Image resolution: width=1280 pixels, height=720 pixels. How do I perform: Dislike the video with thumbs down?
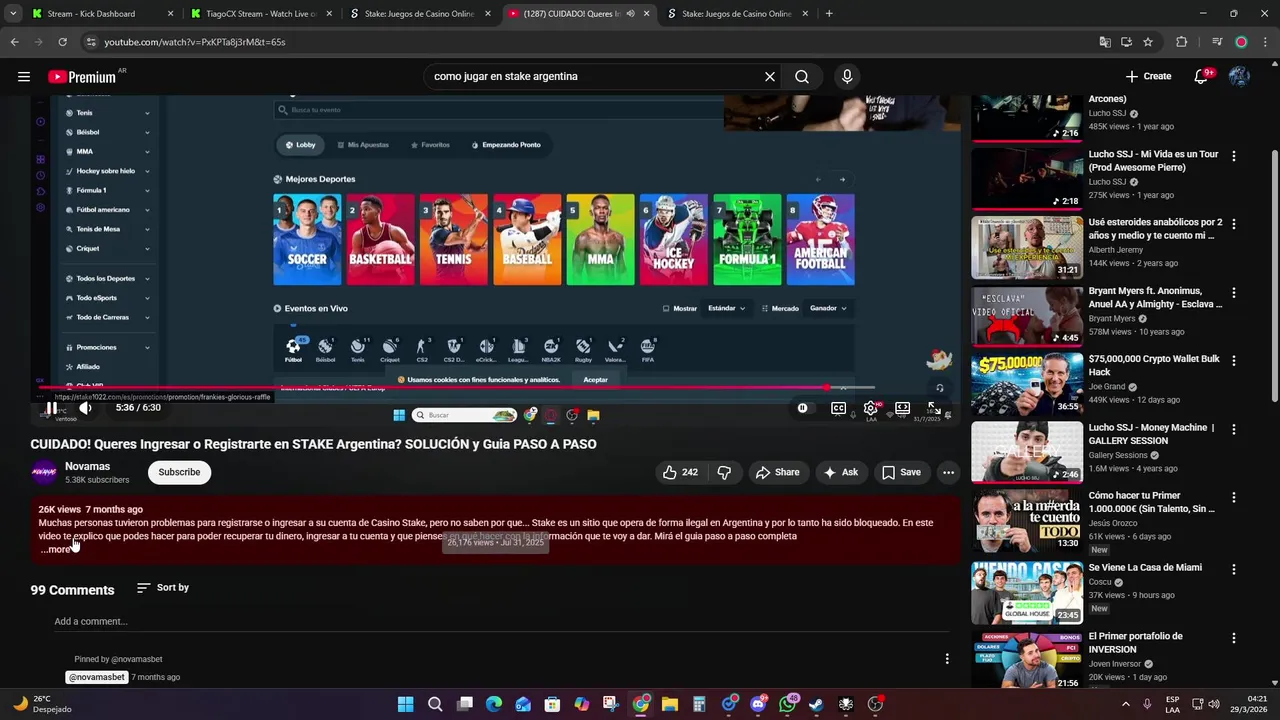click(724, 472)
